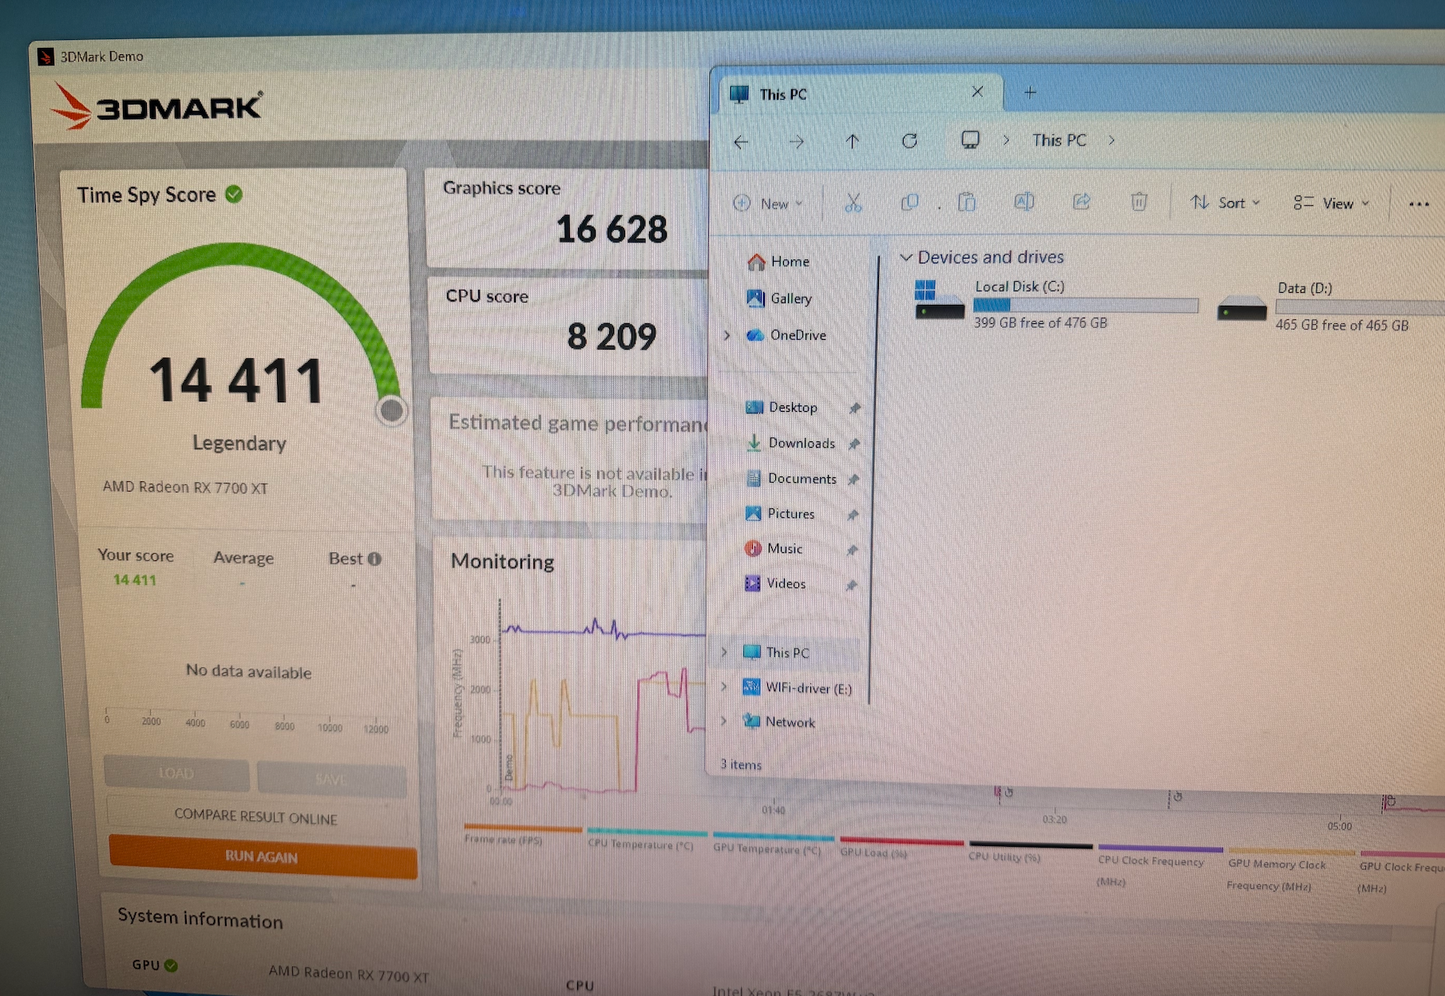The height and width of the screenshot is (996, 1445).
Task: Go back in File Explorer
Action: point(741,142)
